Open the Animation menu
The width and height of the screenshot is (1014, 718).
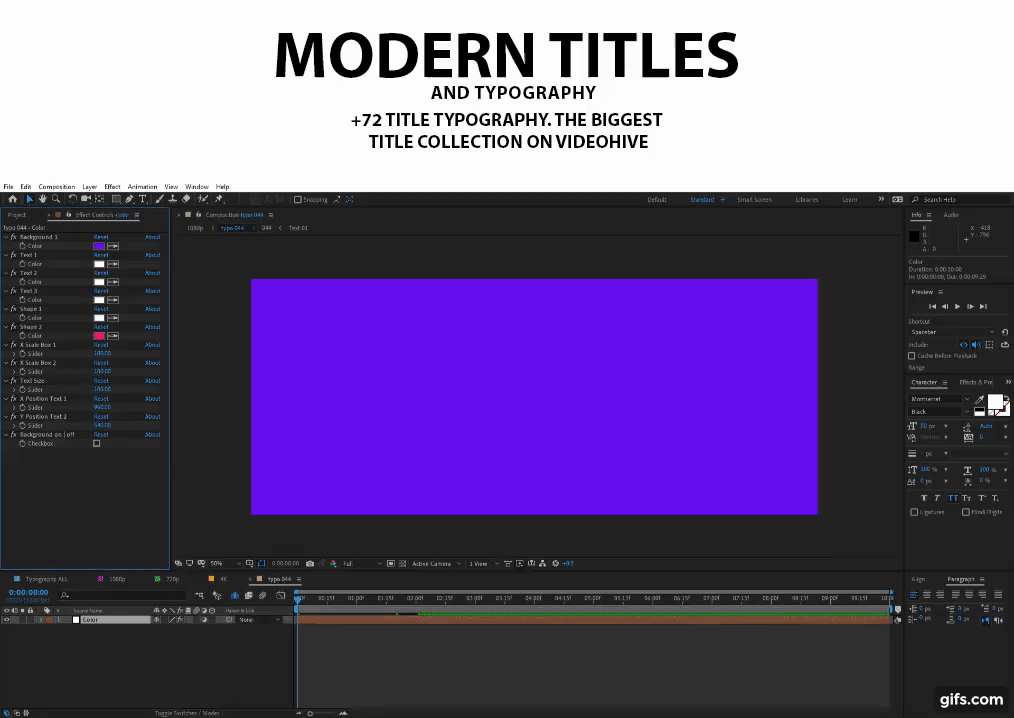(142, 187)
